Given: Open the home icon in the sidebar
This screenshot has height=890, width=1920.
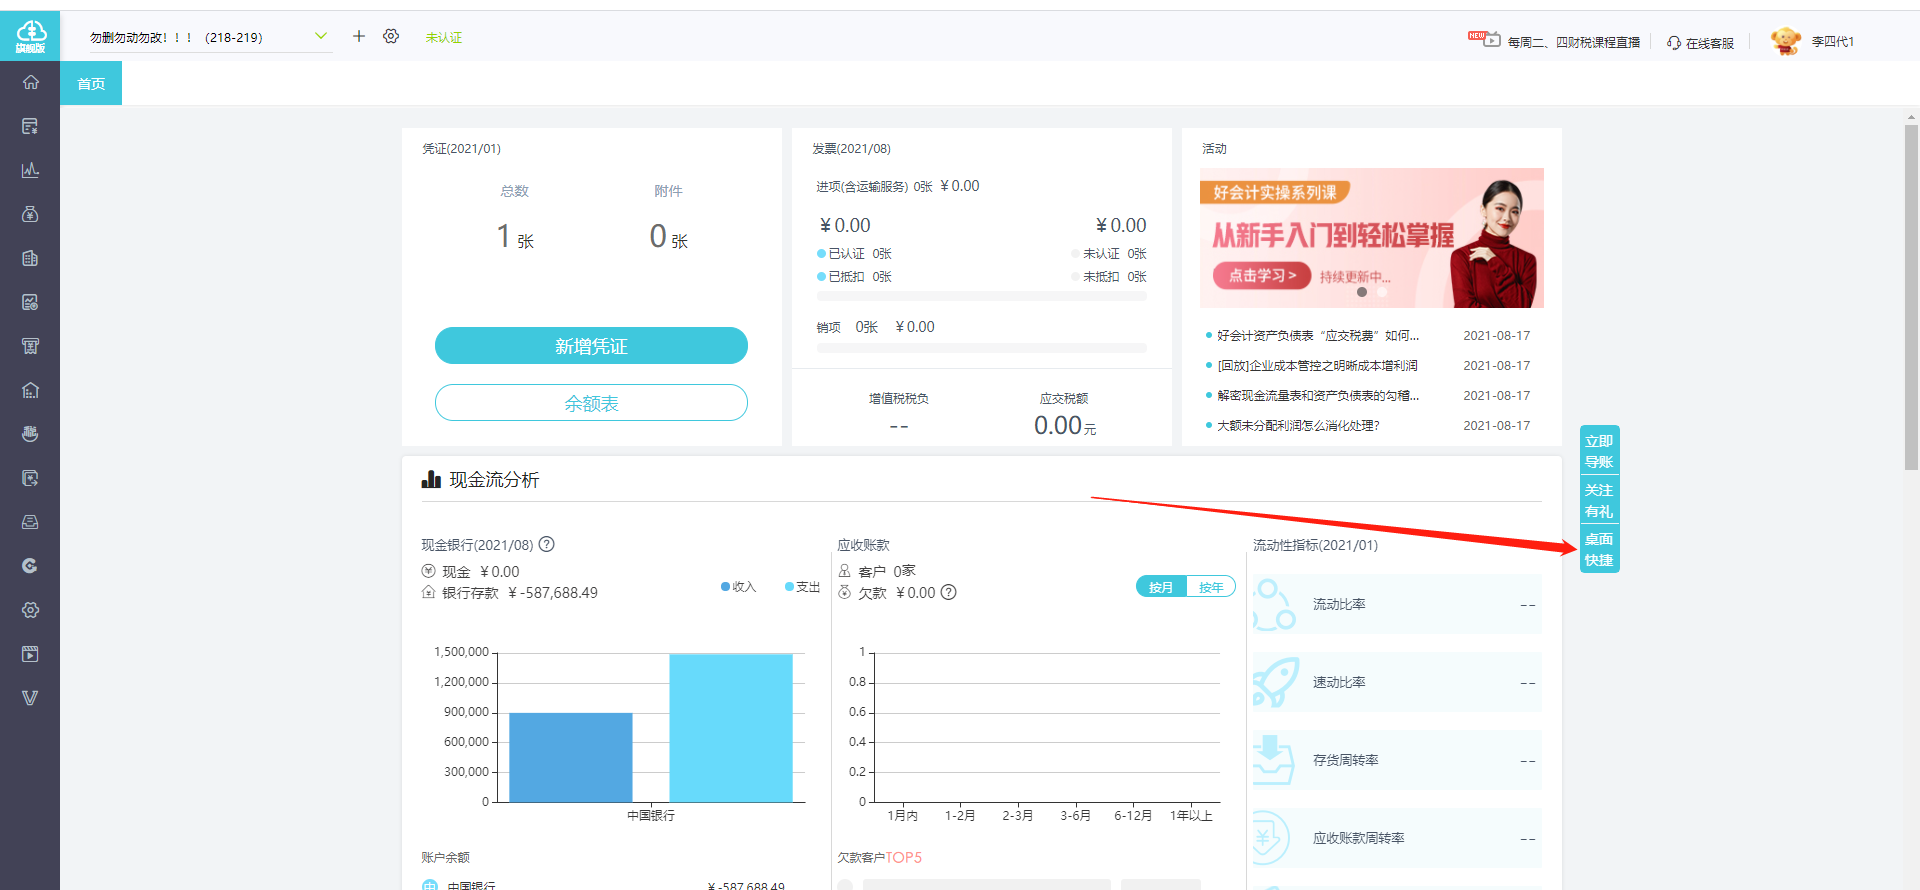Looking at the screenshot, I should coord(30,82).
